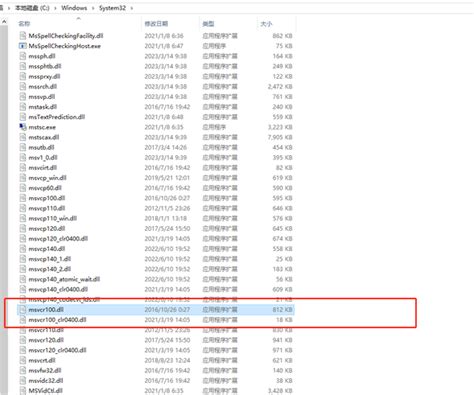The height and width of the screenshot is (395, 474).
Task: Select the MSVidCtl.dll file icon
Action: tap(22, 391)
